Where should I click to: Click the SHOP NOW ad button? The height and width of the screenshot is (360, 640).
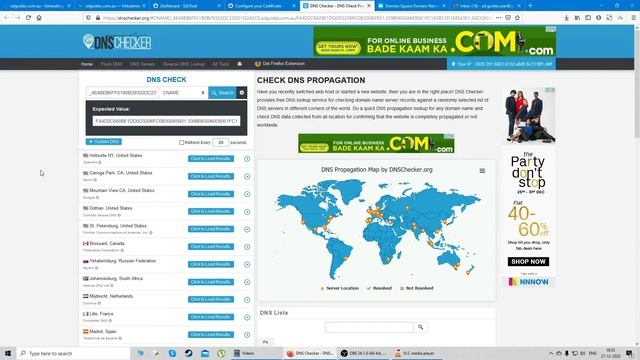[528, 262]
